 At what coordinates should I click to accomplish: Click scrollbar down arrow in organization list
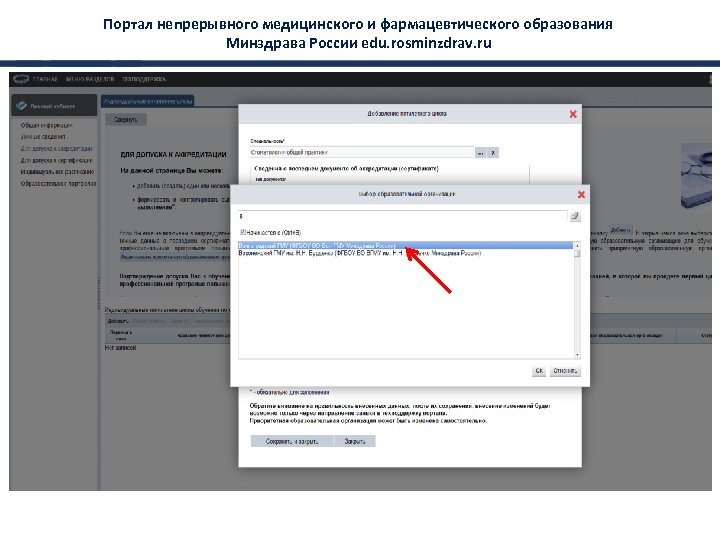(577, 355)
